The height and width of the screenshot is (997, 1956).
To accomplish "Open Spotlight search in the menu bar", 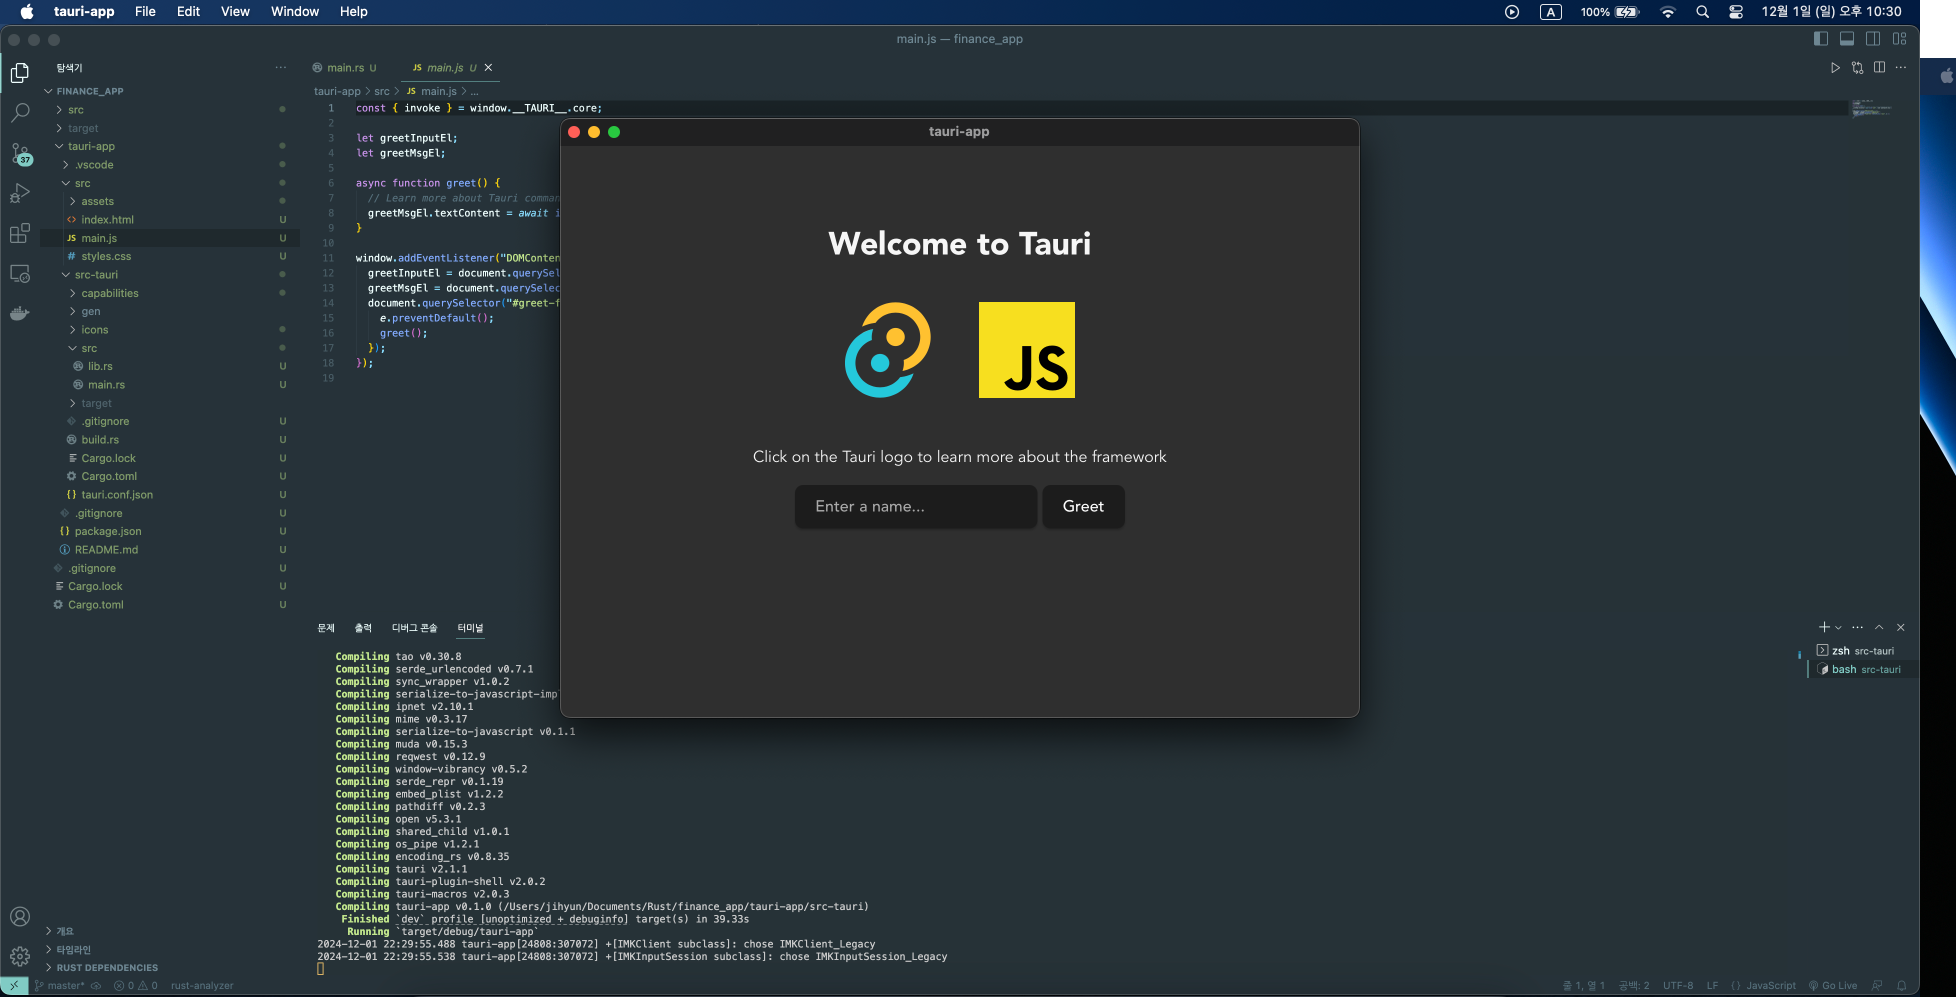I will click(x=1702, y=12).
